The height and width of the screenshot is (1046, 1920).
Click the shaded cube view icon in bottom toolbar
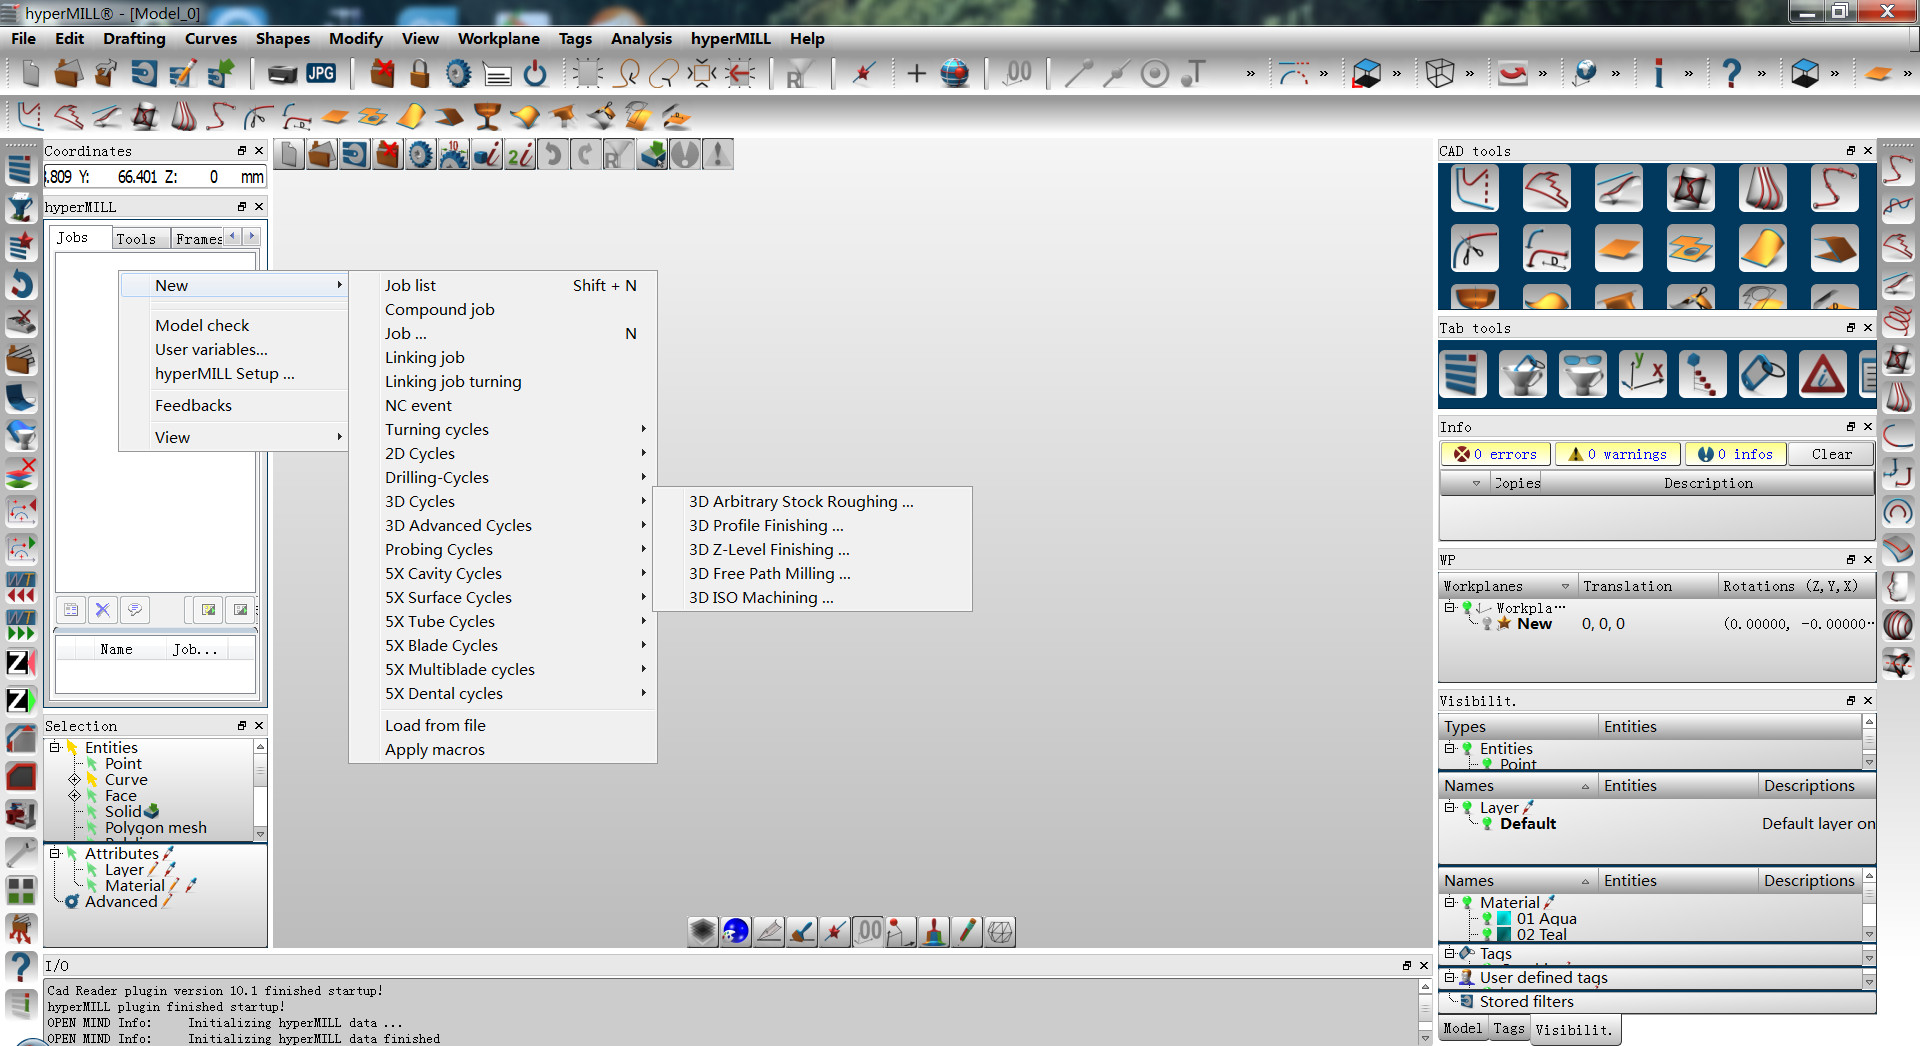click(x=703, y=931)
